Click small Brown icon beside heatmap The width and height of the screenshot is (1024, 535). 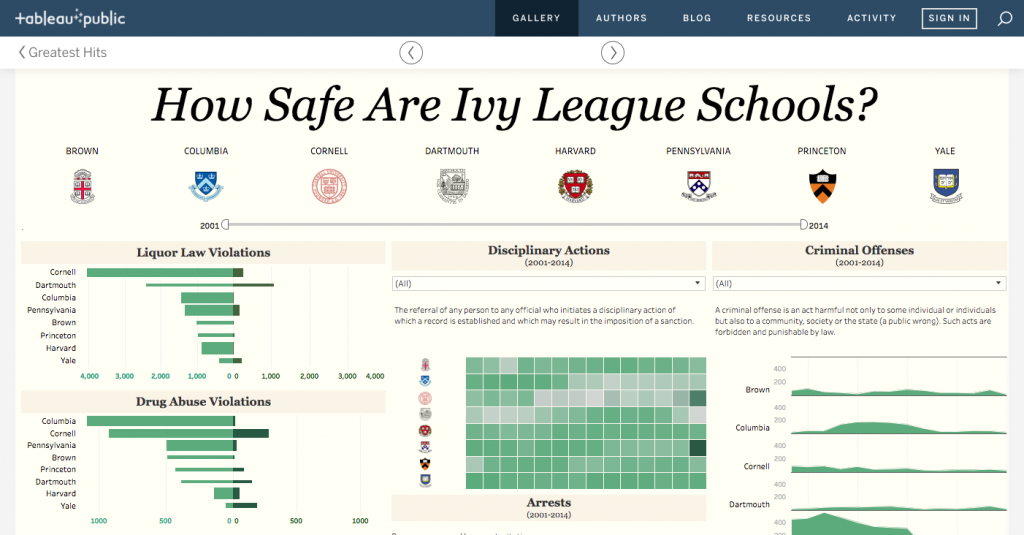click(x=425, y=365)
